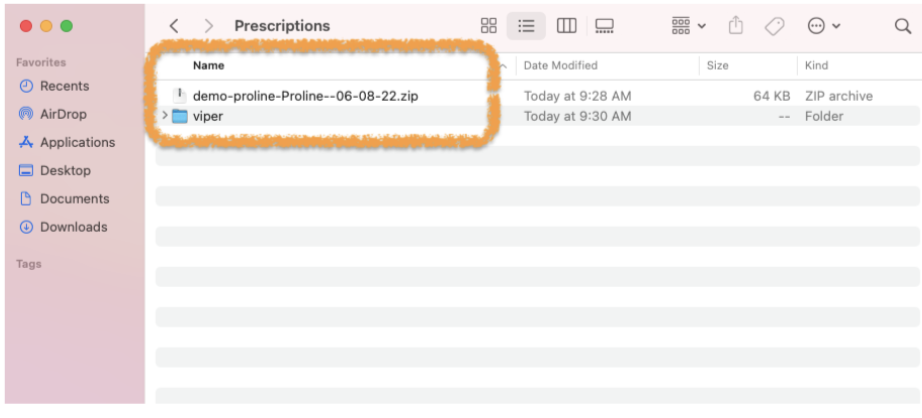Open the Finder search

point(902,26)
